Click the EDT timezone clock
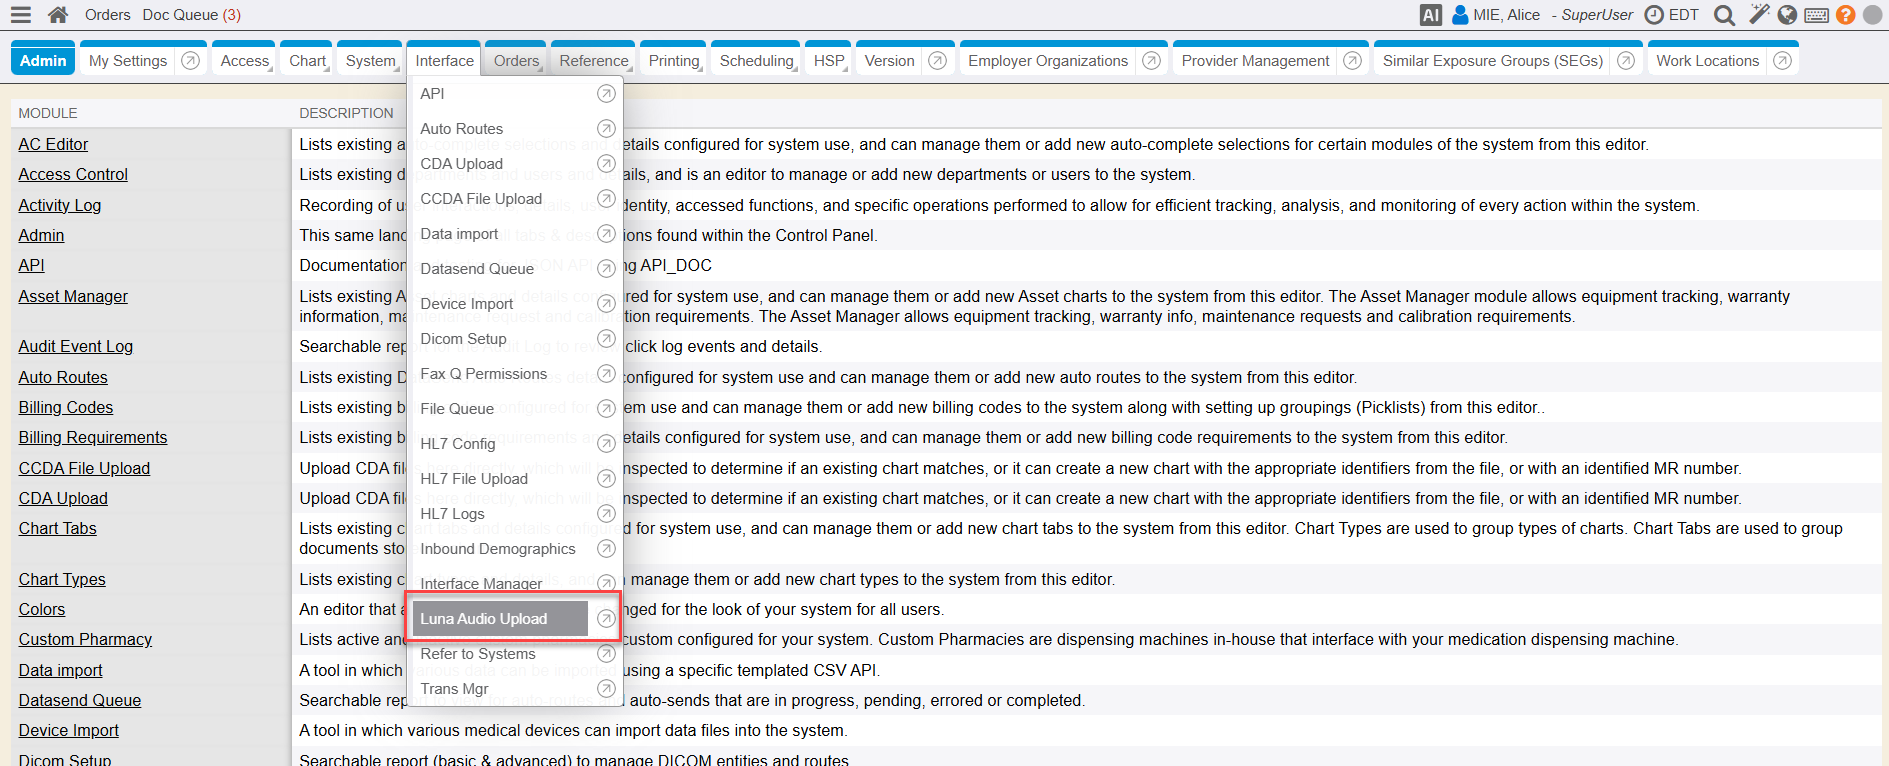The width and height of the screenshot is (1889, 766). (x=1673, y=15)
